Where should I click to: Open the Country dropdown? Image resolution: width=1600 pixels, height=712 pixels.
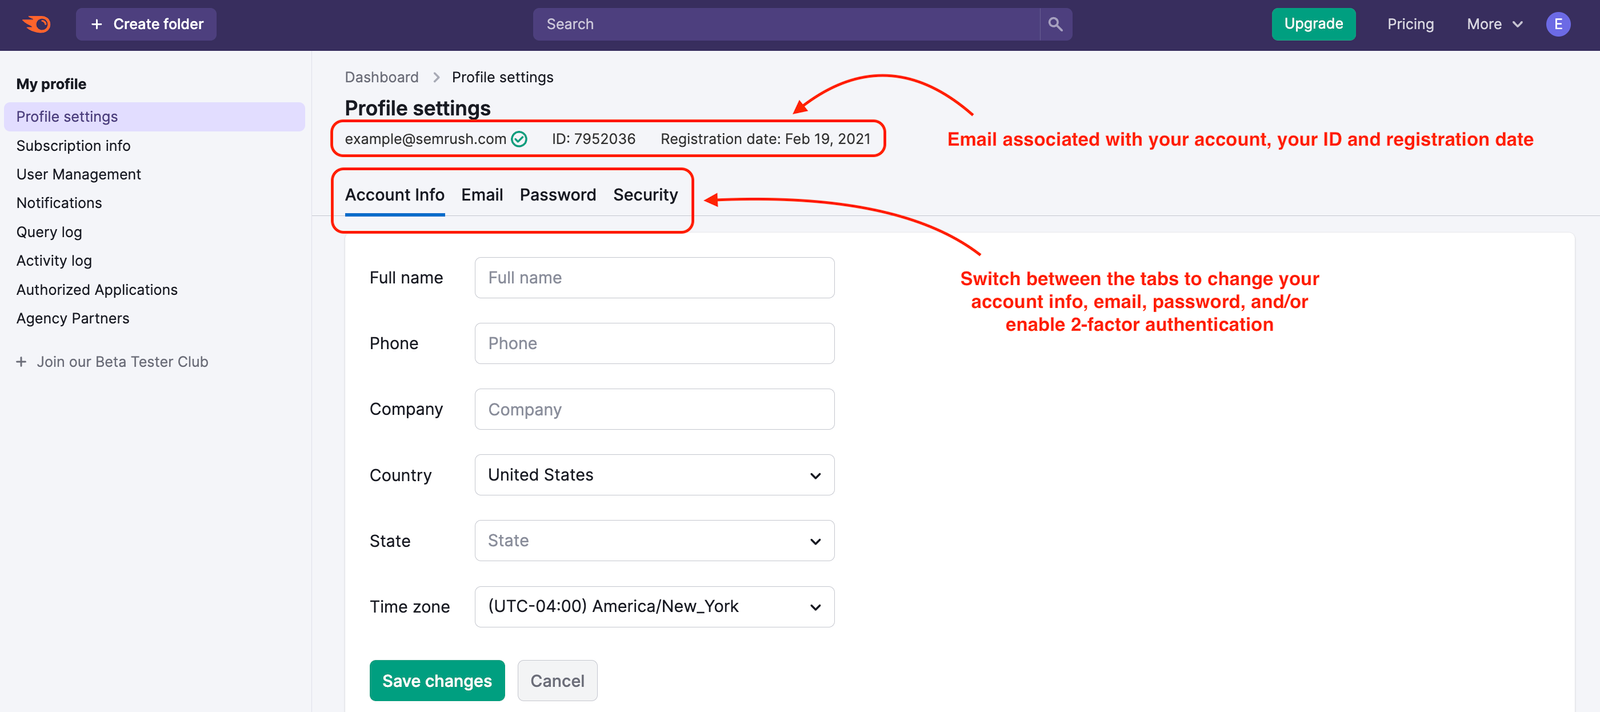coord(654,474)
